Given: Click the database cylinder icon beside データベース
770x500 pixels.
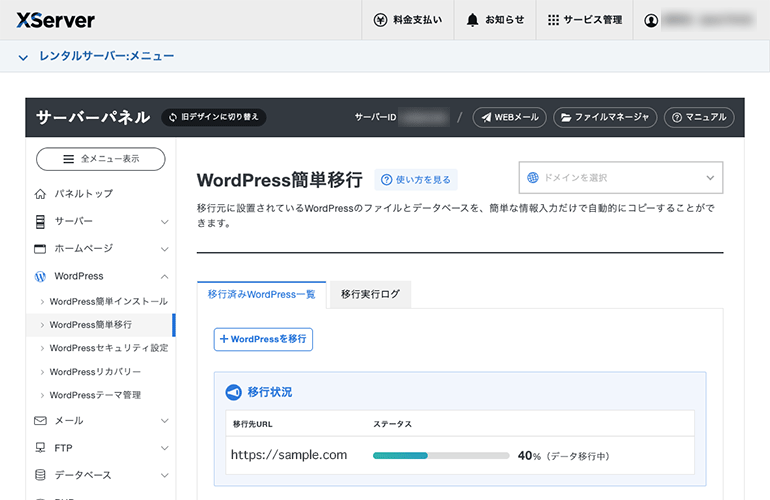Looking at the screenshot, I should (x=40, y=475).
